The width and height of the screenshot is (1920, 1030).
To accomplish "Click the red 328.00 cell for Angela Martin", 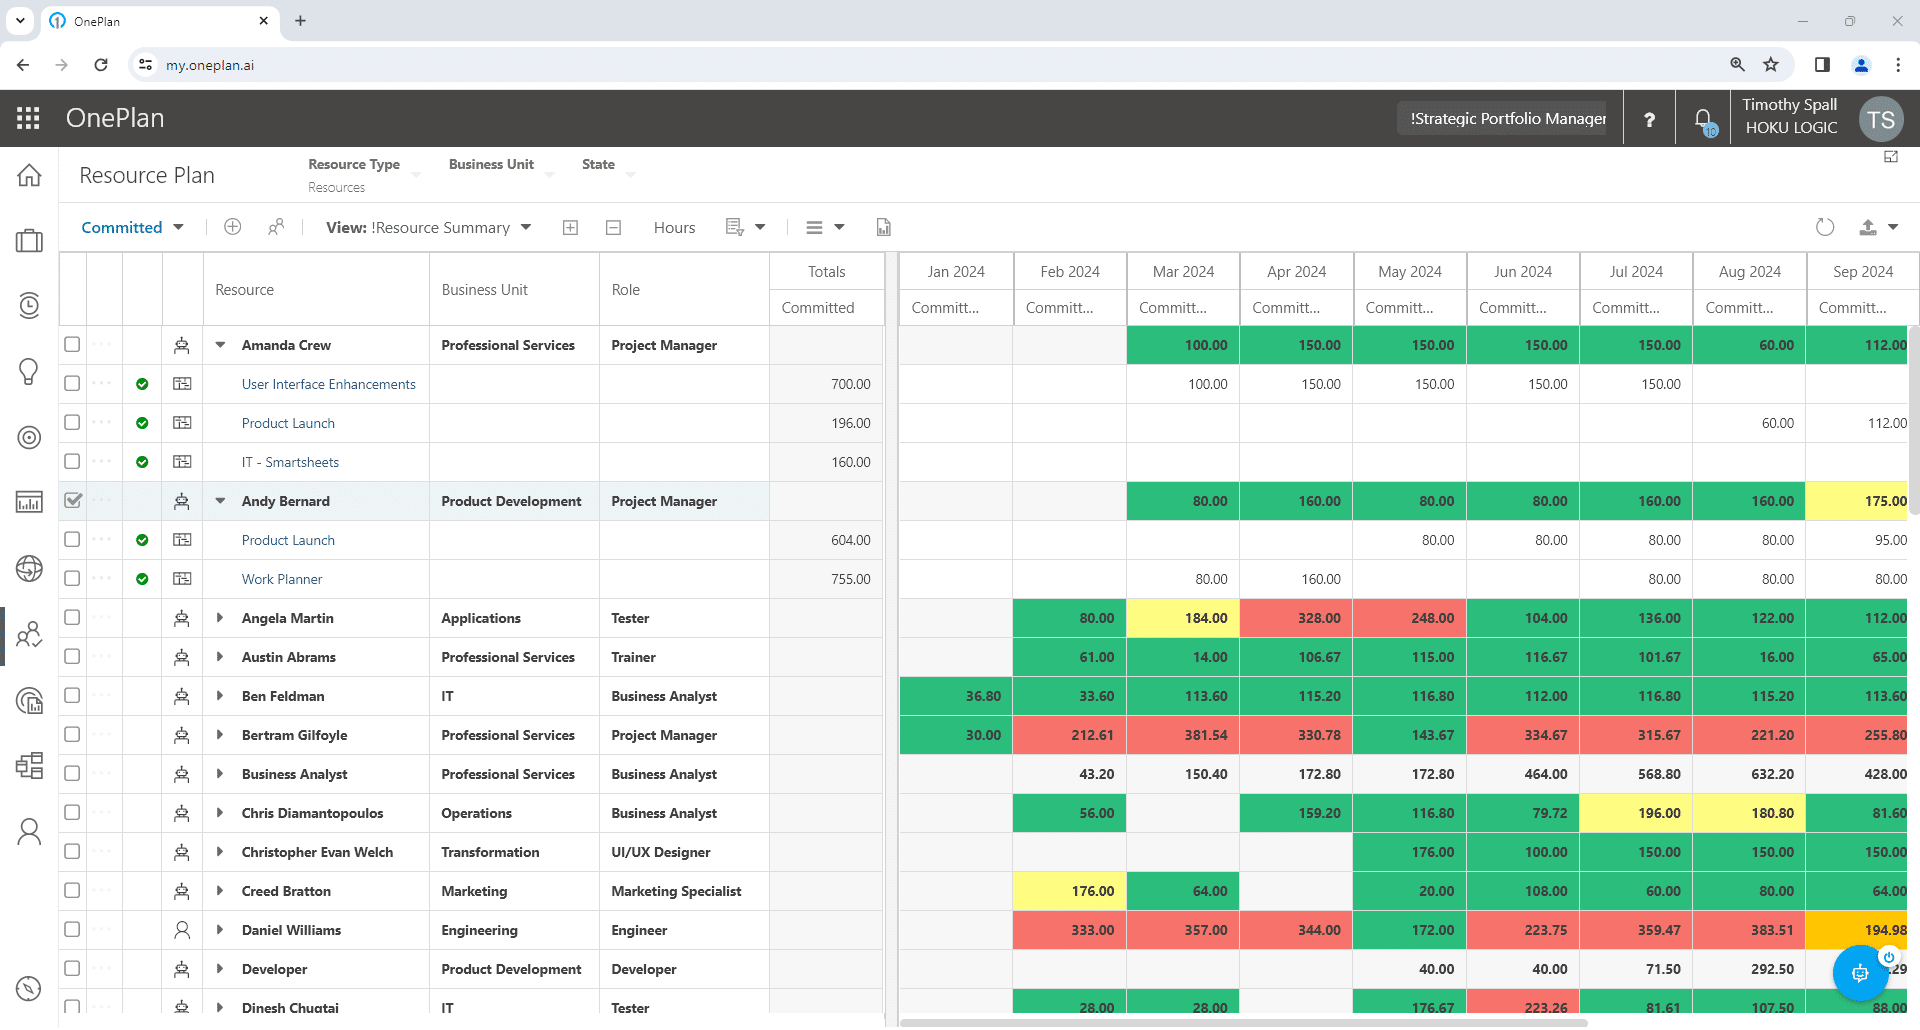I will 1297,618.
